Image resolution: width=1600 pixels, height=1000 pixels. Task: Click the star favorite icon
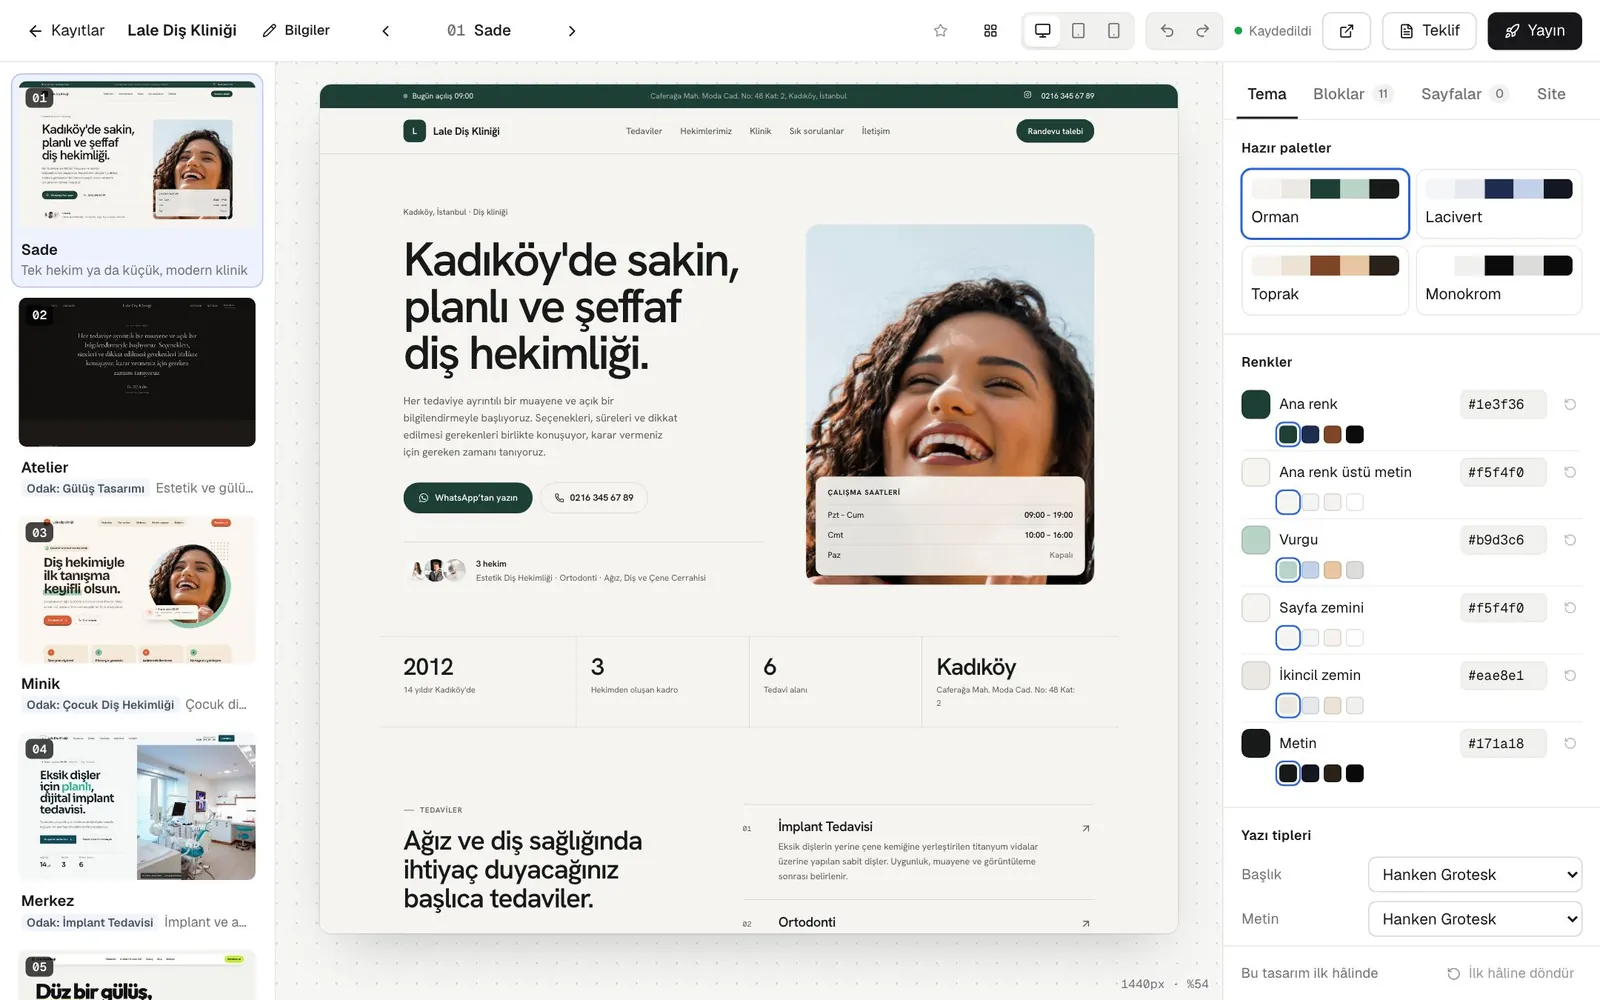(940, 31)
